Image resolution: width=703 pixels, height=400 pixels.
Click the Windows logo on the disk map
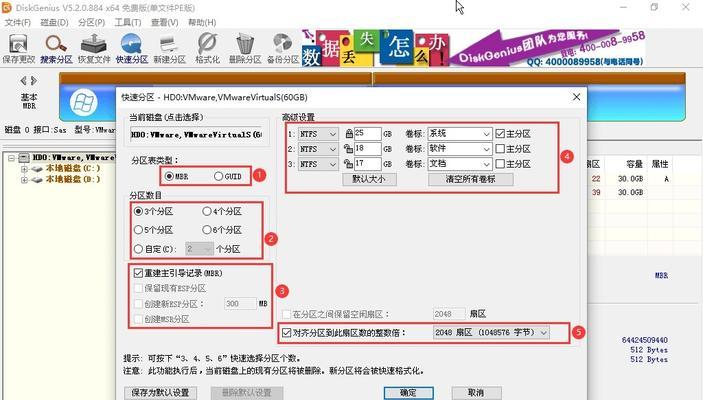click(x=83, y=102)
